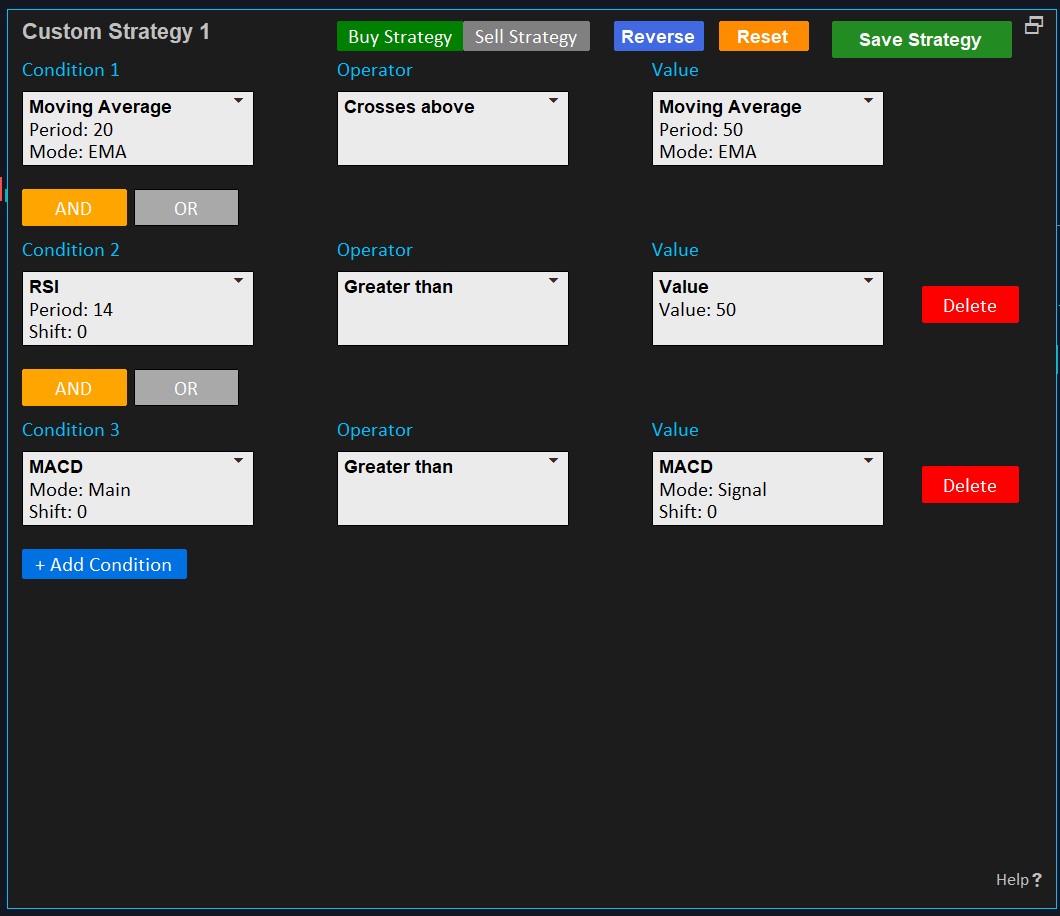This screenshot has height=916, width=1060.
Task: Open the Crosses above operator dropdown
Action: (x=453, y=129)
